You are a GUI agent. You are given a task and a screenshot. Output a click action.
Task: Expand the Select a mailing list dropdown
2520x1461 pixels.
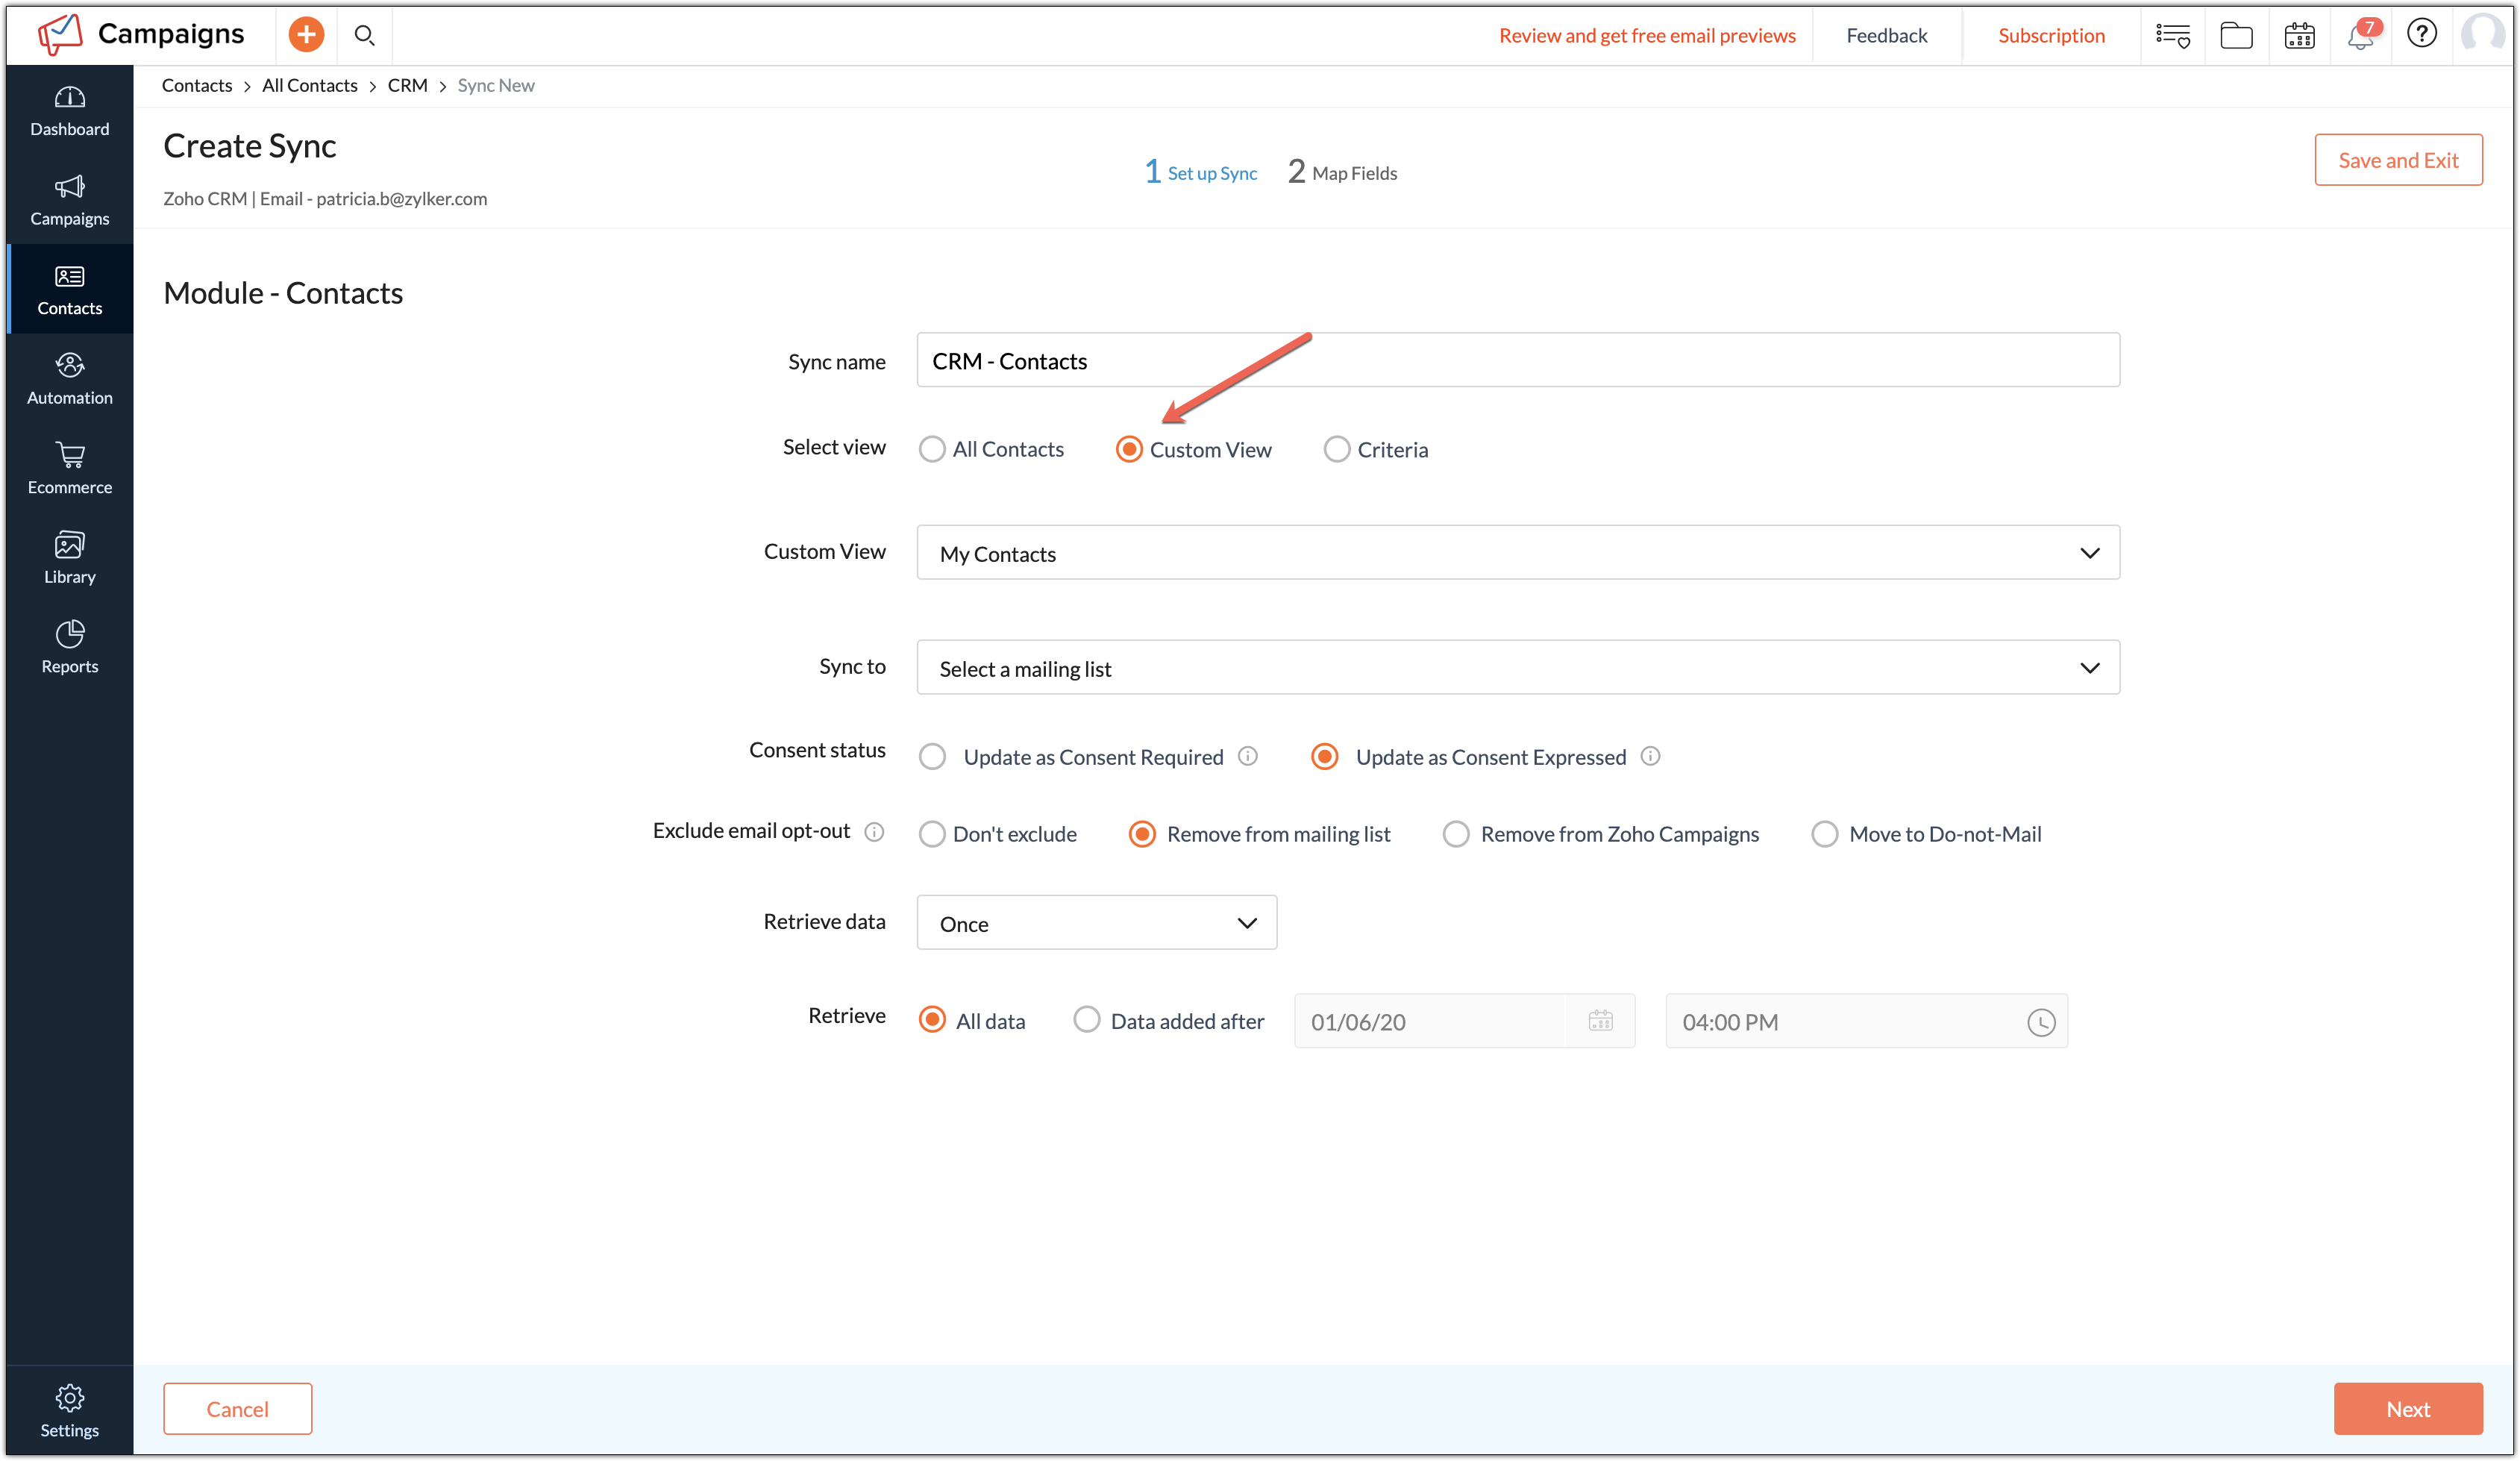1517,667
